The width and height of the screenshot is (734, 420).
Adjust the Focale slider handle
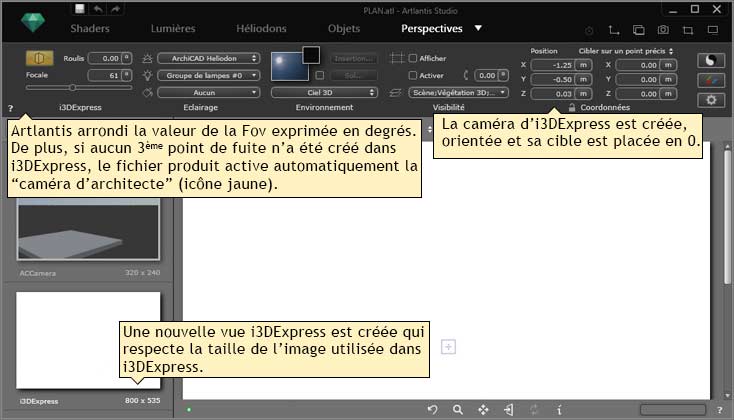[73, 88]
